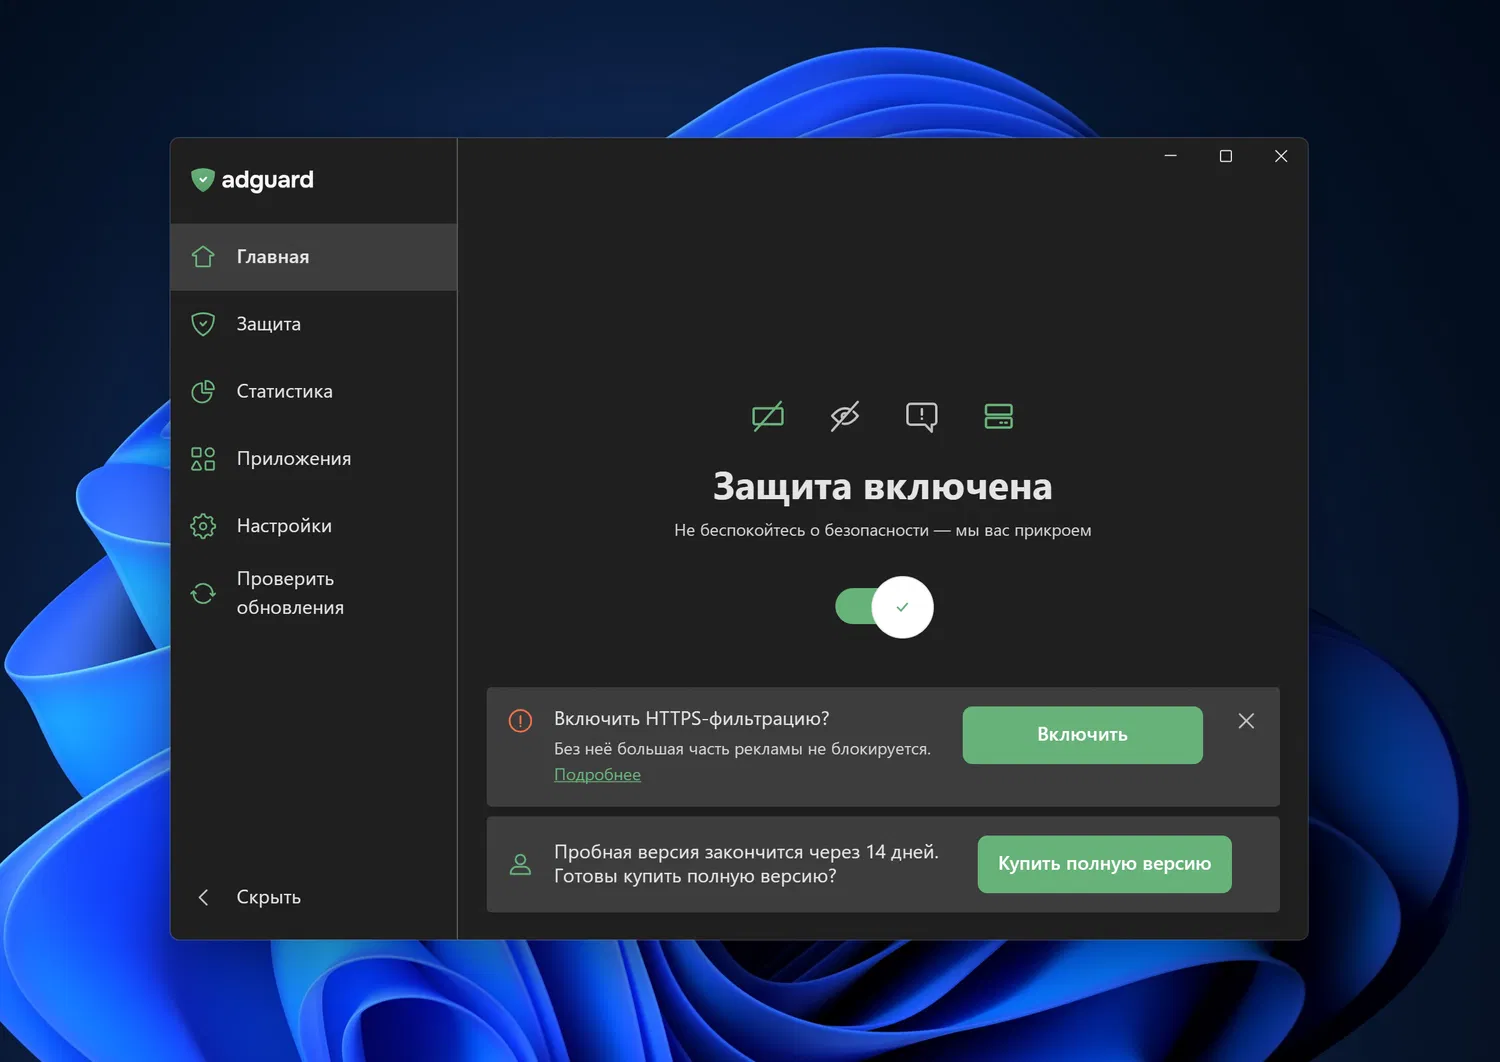Click the orange warning icon in HTTPS notice

(x=520, y=721)
